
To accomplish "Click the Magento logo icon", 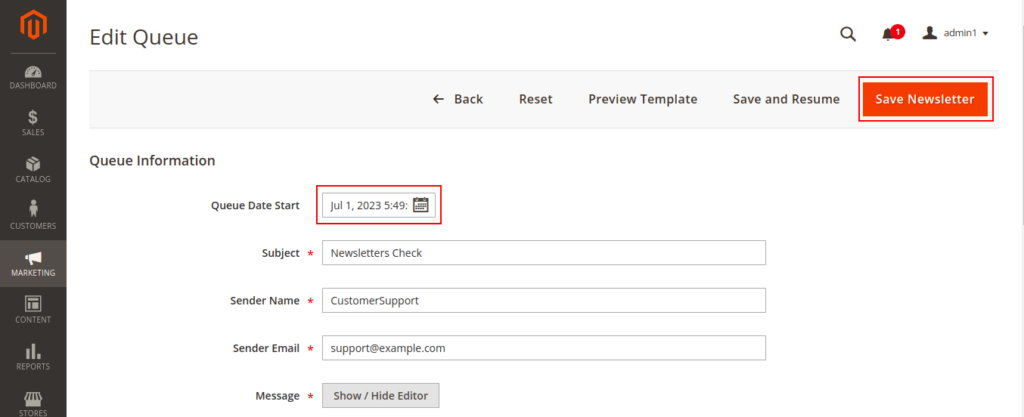I will 33,26.
